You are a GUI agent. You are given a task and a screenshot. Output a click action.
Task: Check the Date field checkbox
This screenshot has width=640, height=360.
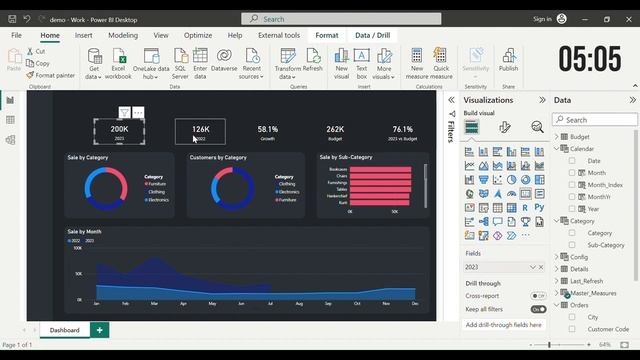[x=572, y=161]
